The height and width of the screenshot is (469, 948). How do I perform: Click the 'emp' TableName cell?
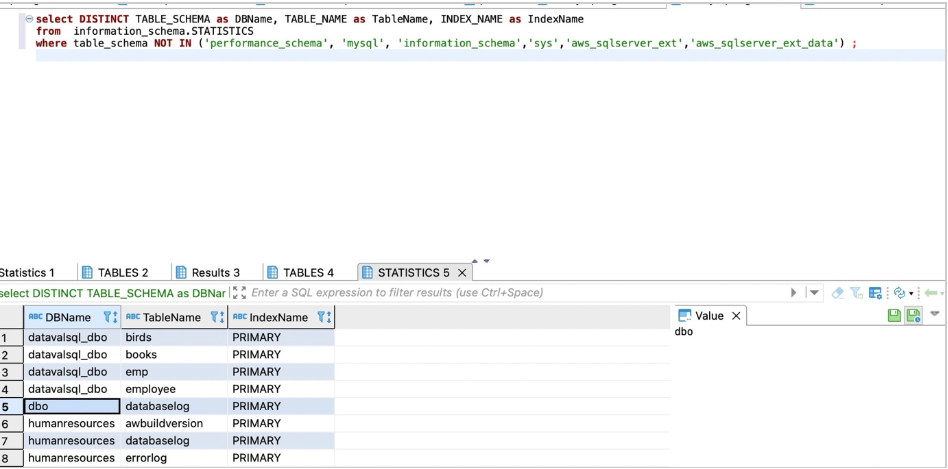coord(174,372)
